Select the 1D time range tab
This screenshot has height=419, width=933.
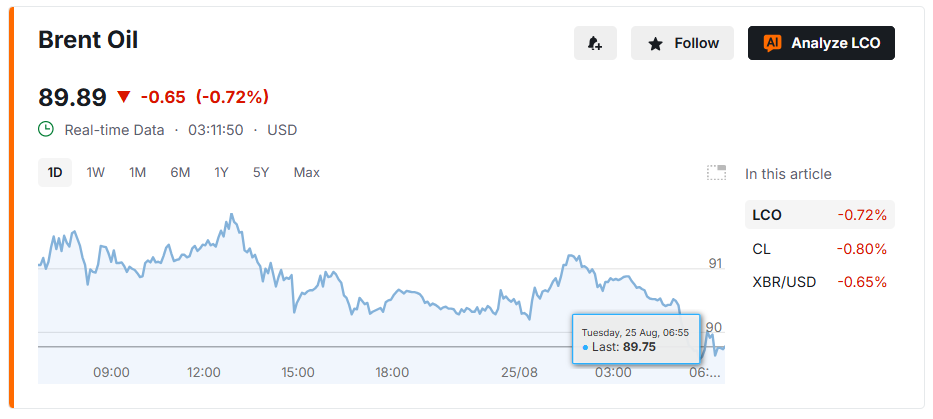pyautogui.click(x=55, y=173)
